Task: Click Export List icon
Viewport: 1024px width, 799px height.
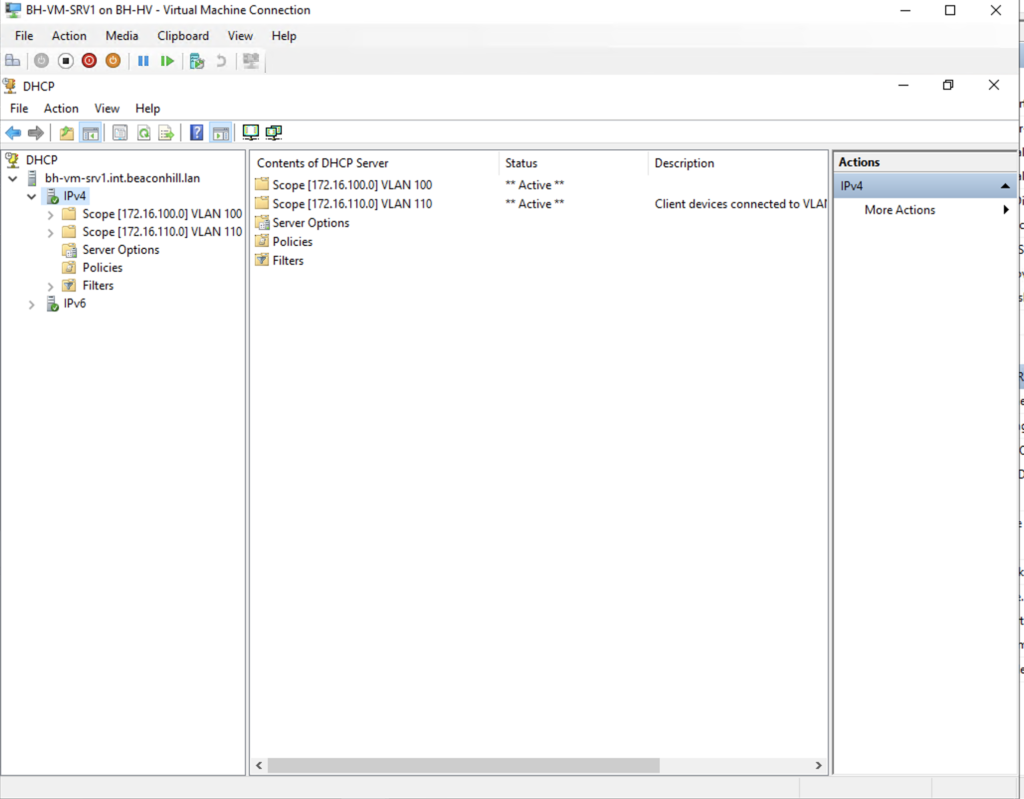Action: [167, 133]
